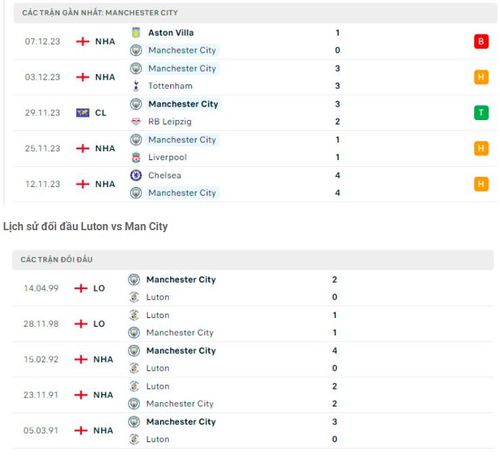Click the 'Các trận đối đầu' section header
This screenshot has height=457, width=500.
click(x=253, y=260)
